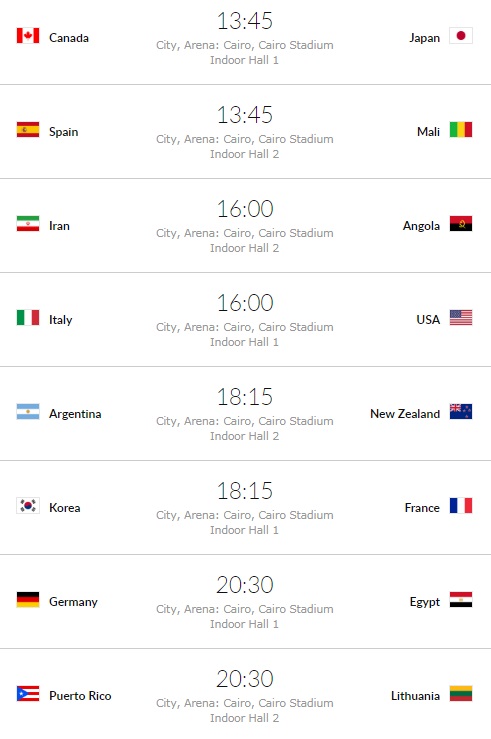This screenshot has height=739, width=491.
Task: Select the 13:45 Canada vs Japan time
Action: (x=245, y=21)
